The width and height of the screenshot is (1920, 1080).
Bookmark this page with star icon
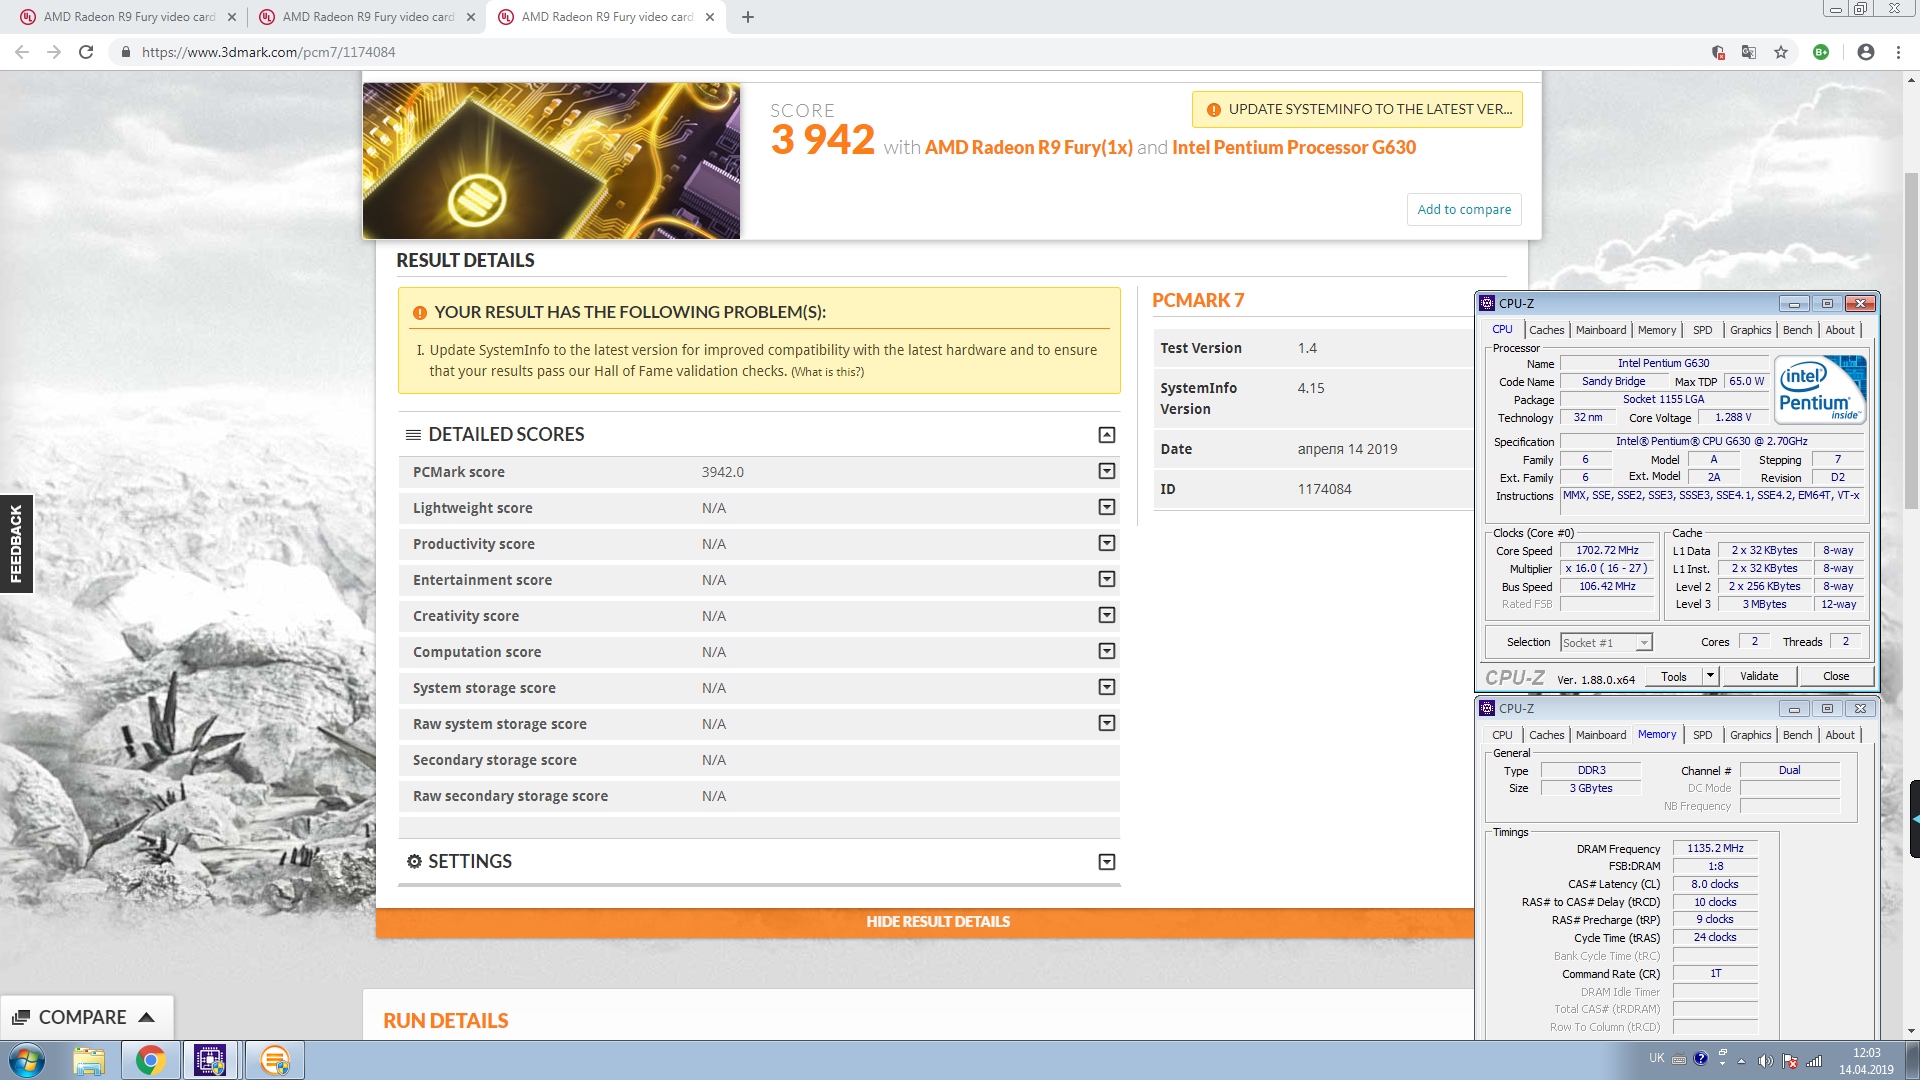pos(1781,52)
